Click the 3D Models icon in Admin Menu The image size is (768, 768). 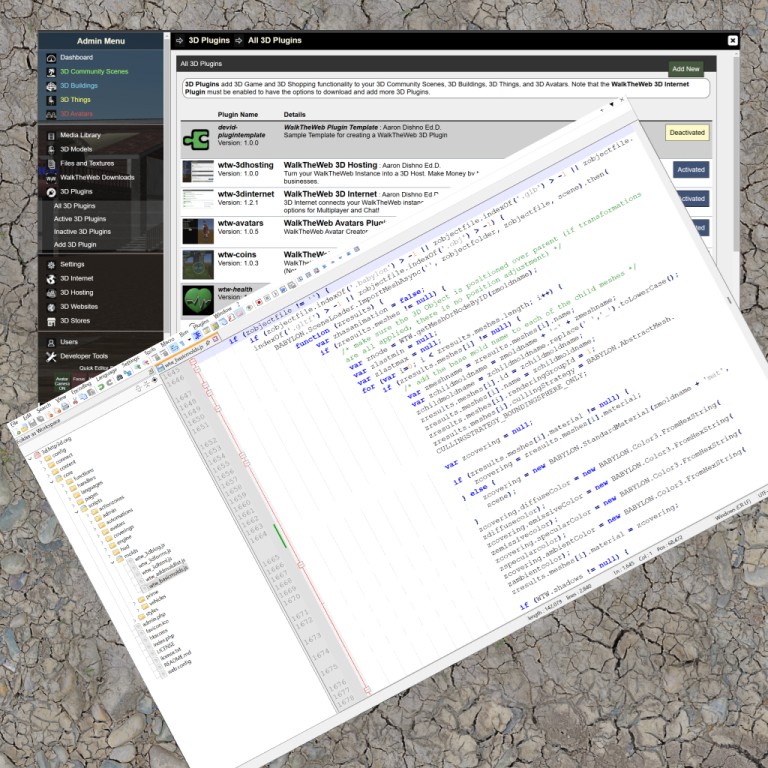pos(51,150)
